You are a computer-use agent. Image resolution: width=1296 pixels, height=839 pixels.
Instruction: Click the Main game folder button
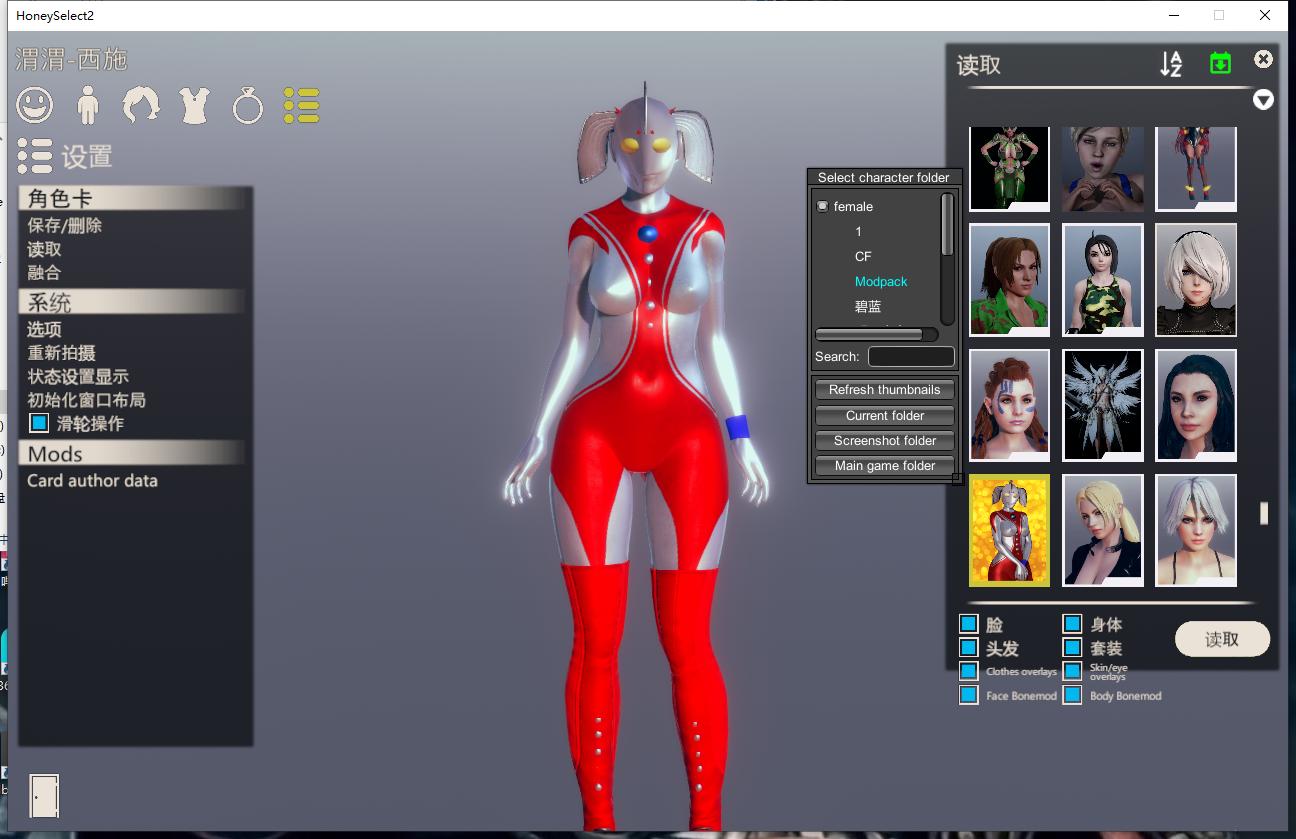[885, 466]
